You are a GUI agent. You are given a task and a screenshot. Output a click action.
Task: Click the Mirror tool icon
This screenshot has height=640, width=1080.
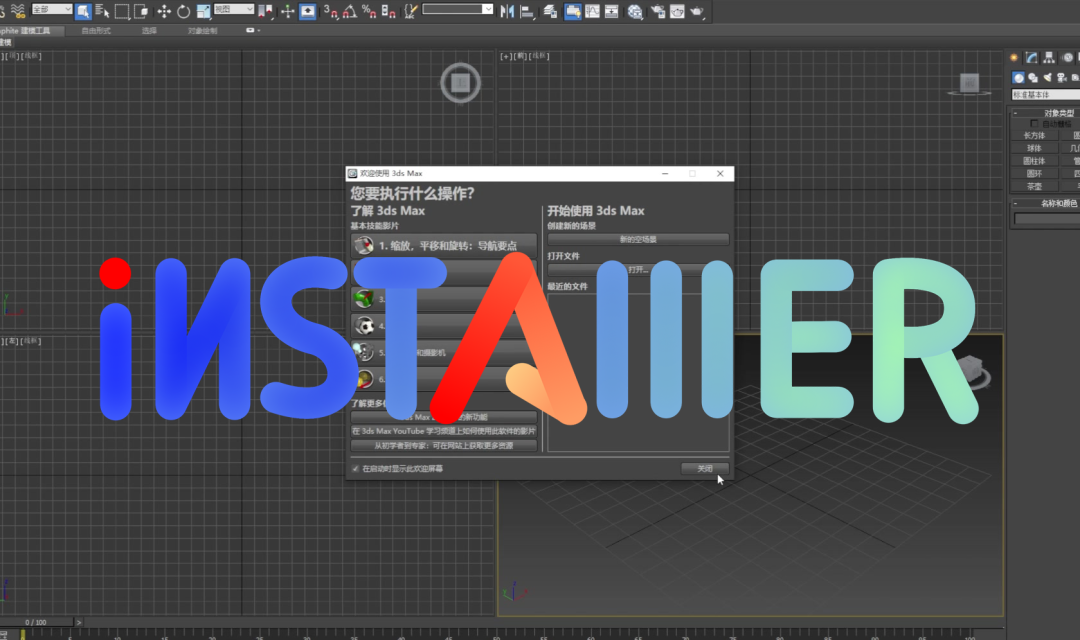[x=508, y=11]
